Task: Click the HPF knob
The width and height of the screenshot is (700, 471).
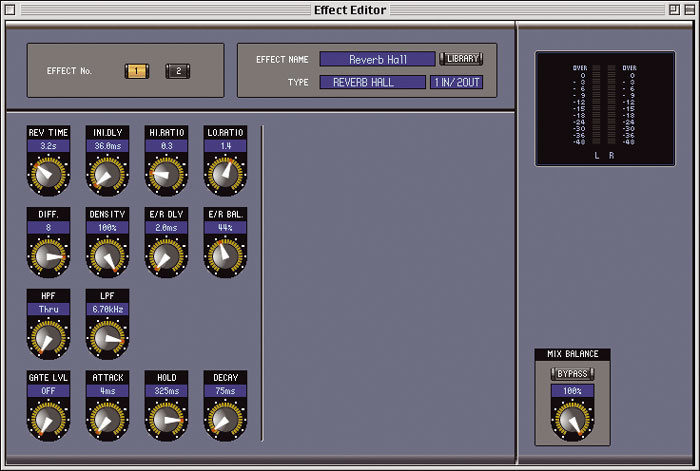Action: [47, 340]
